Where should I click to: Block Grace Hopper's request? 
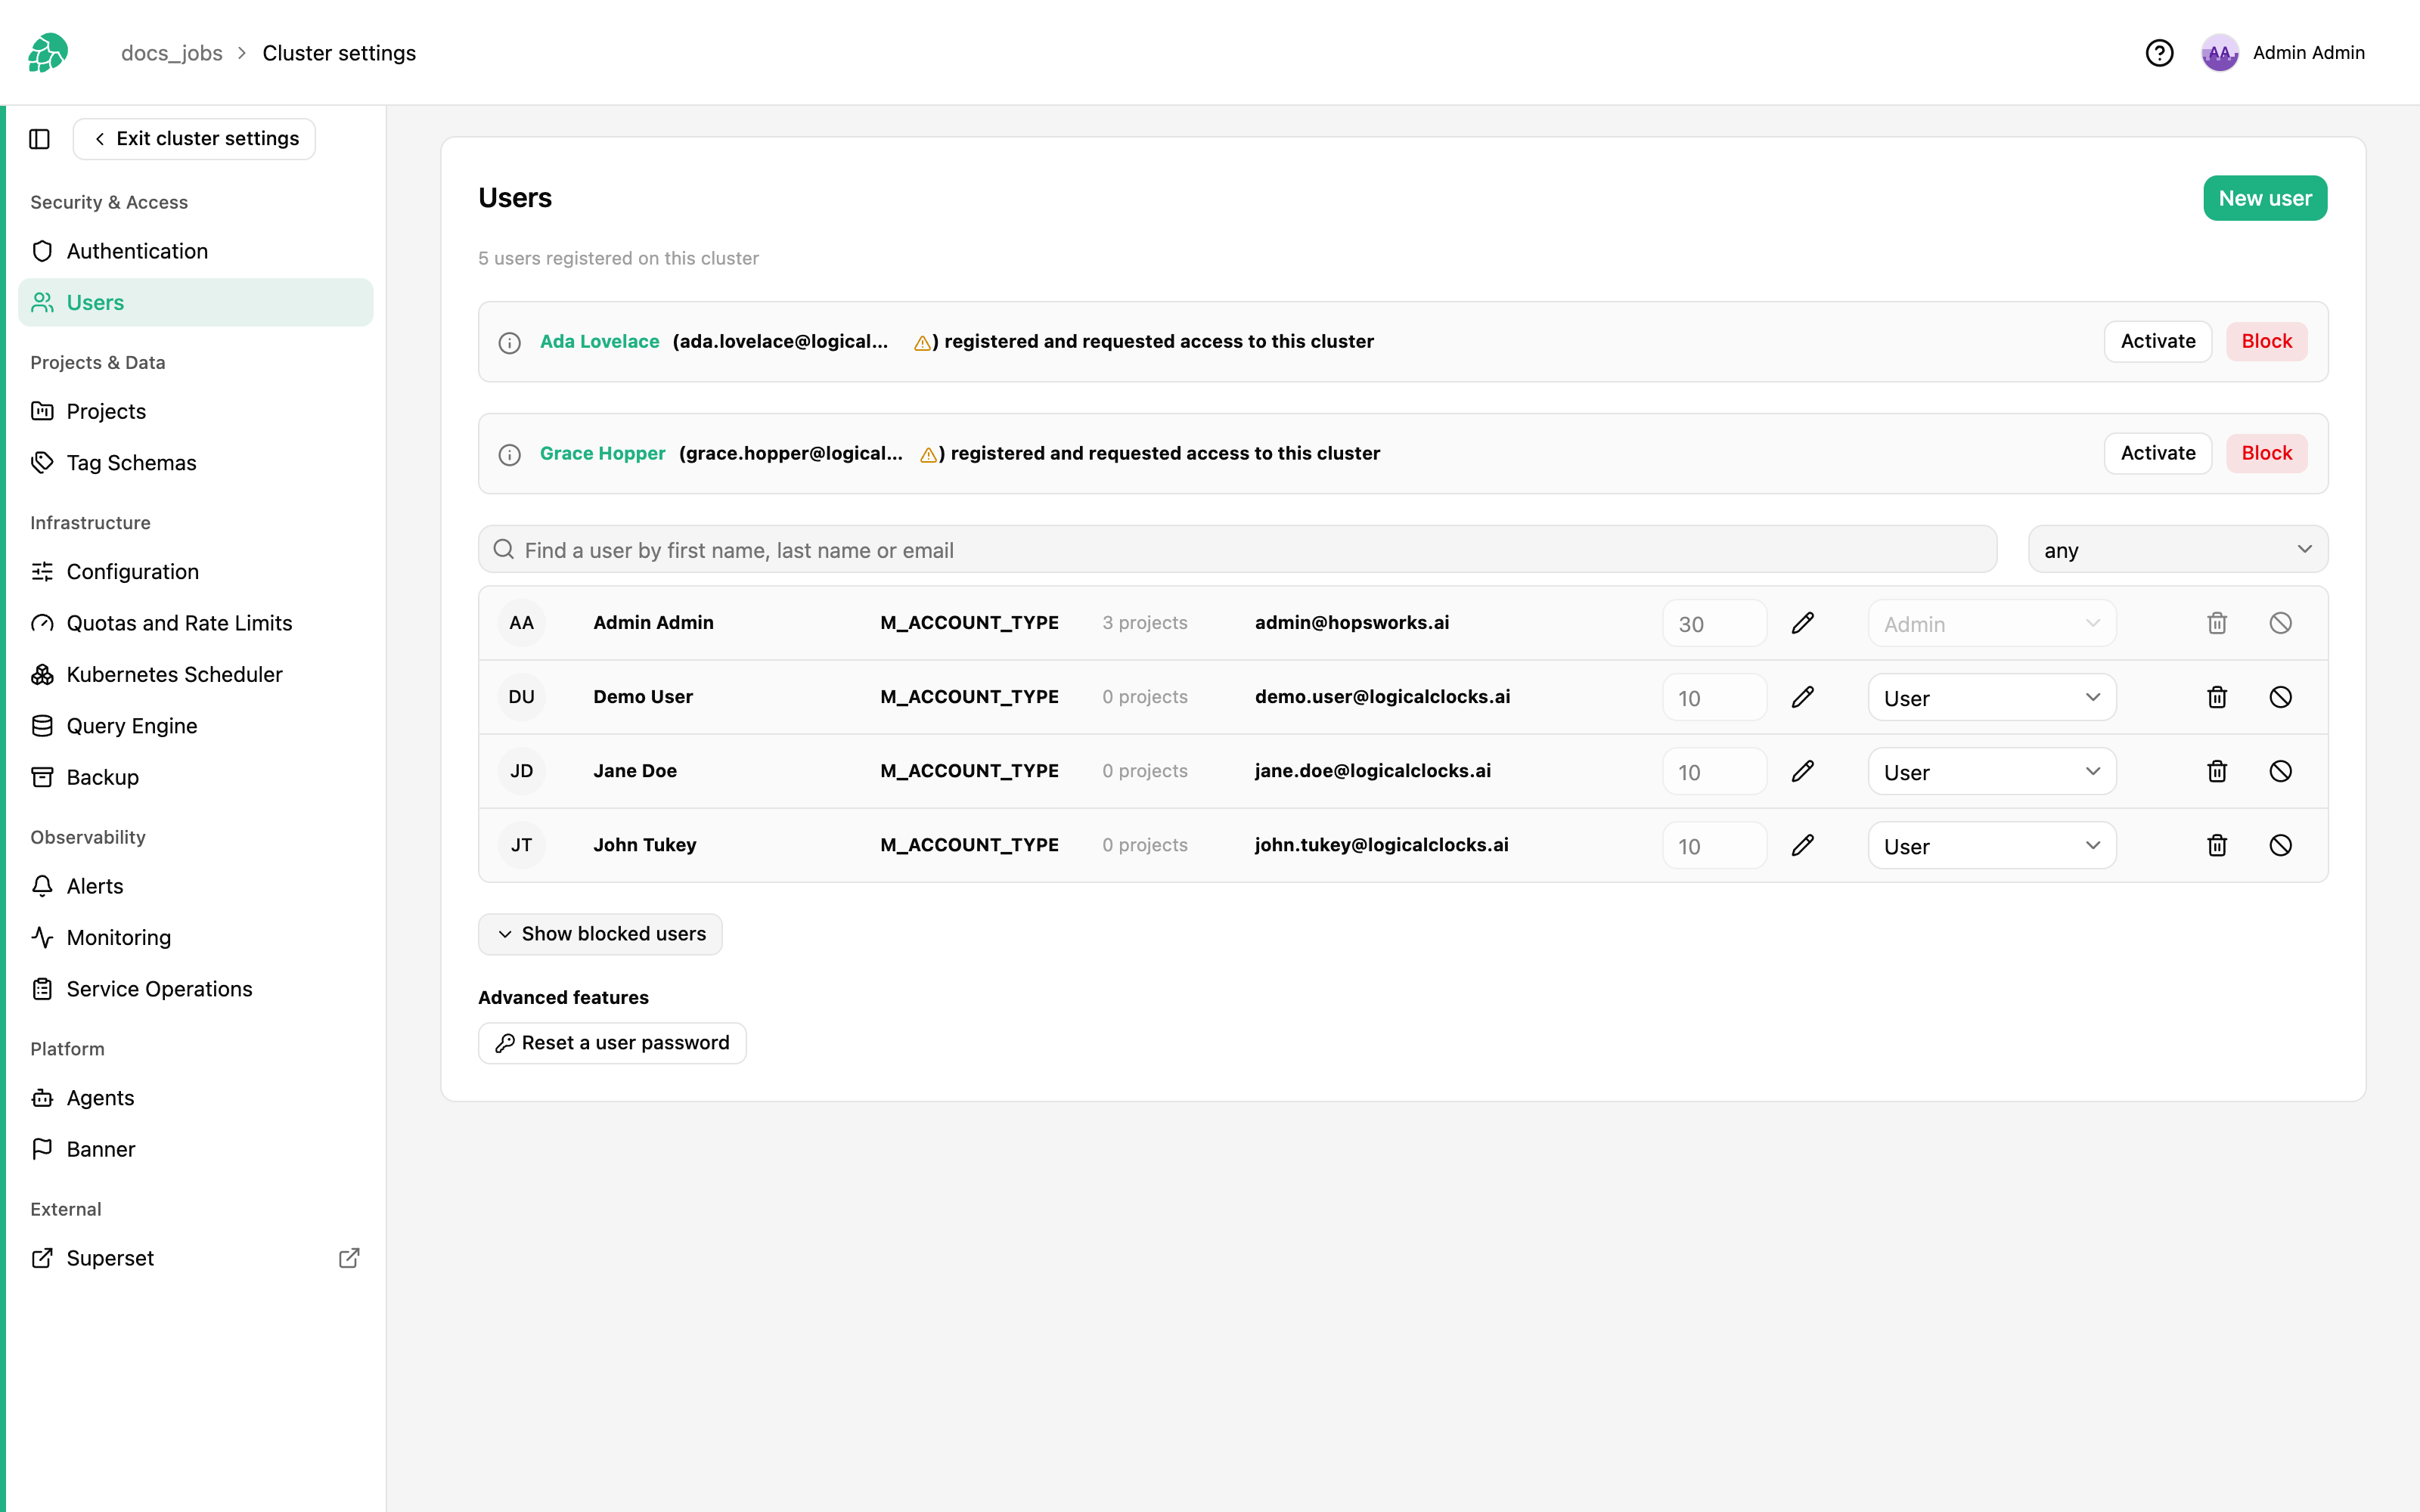[2266, 453]
